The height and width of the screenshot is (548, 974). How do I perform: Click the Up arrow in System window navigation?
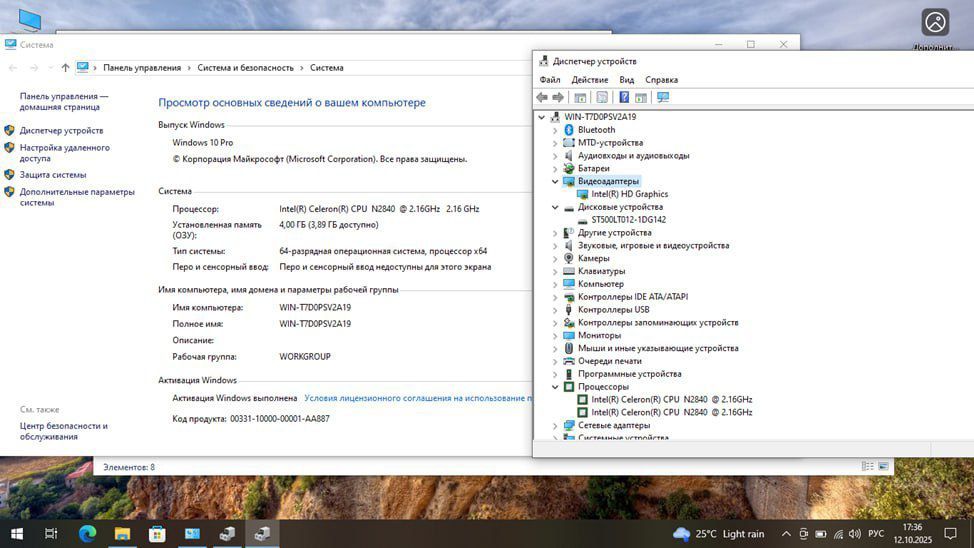pos(65,68)
